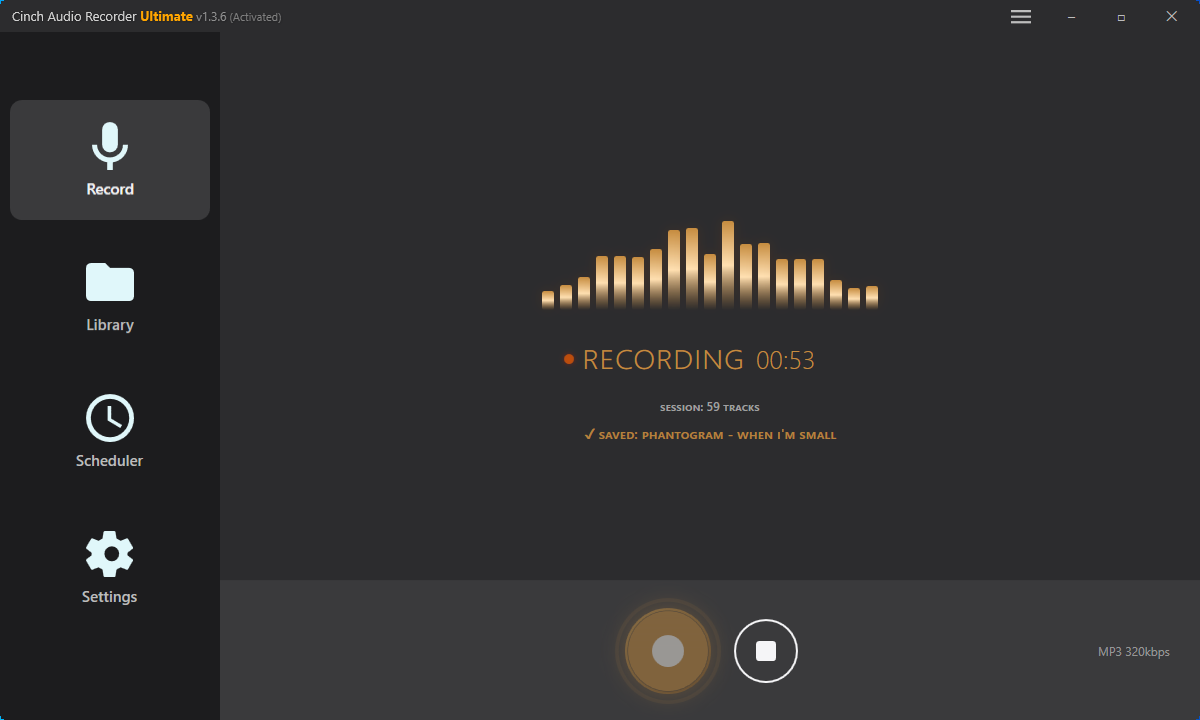Click the checkmark beside the saved track
This screenshot has width=1200, height=720.
point(588,435)
